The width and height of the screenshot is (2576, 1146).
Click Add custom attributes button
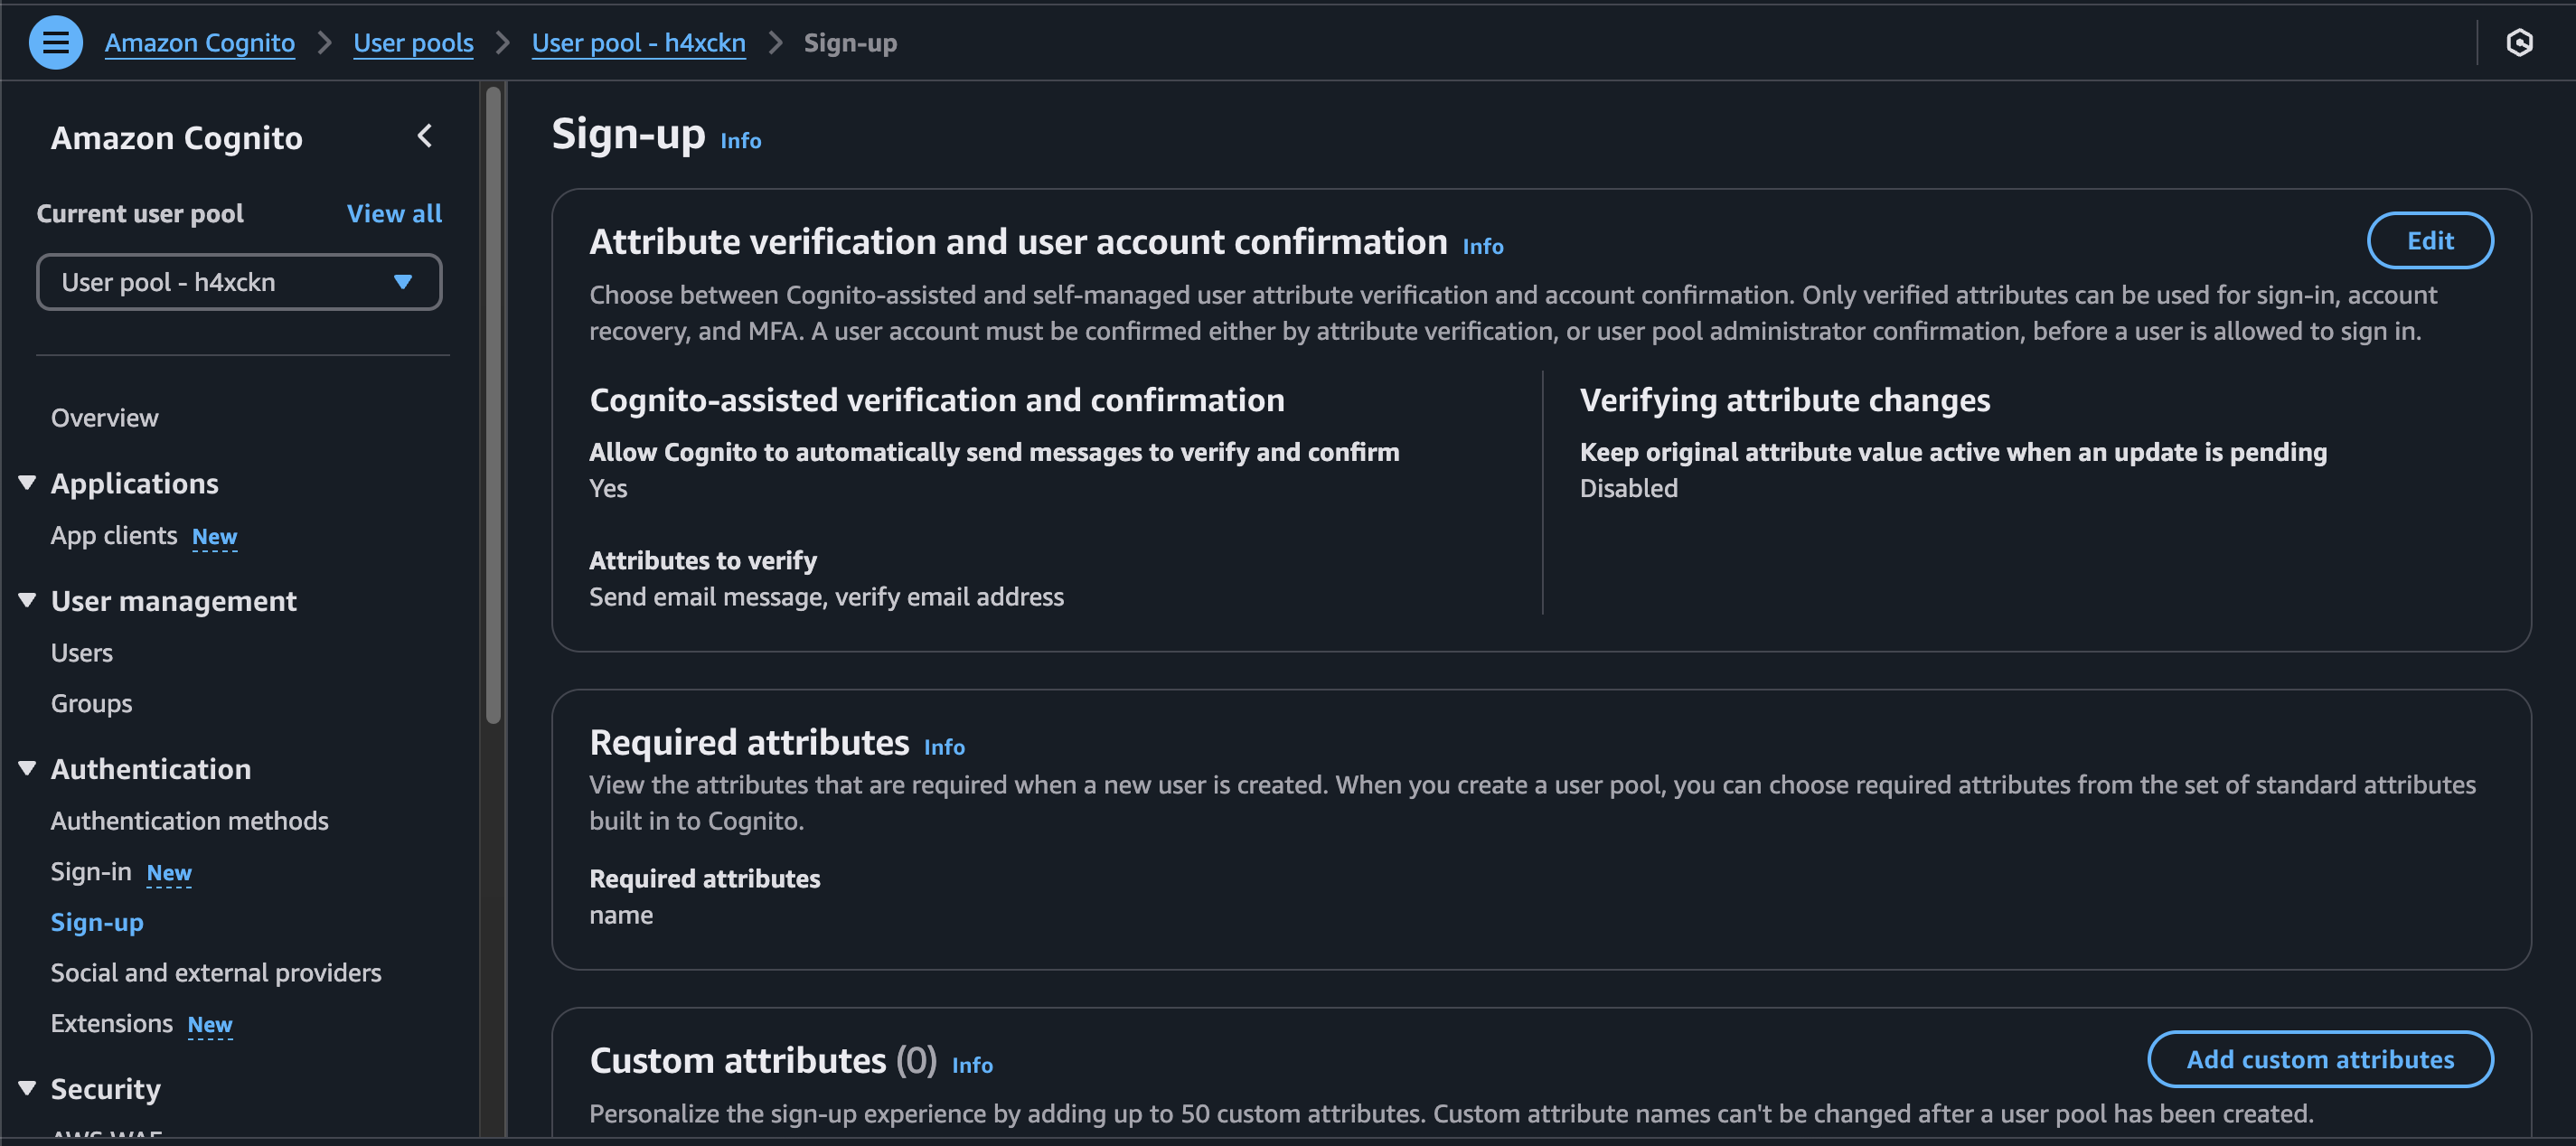point(2319,1059)
